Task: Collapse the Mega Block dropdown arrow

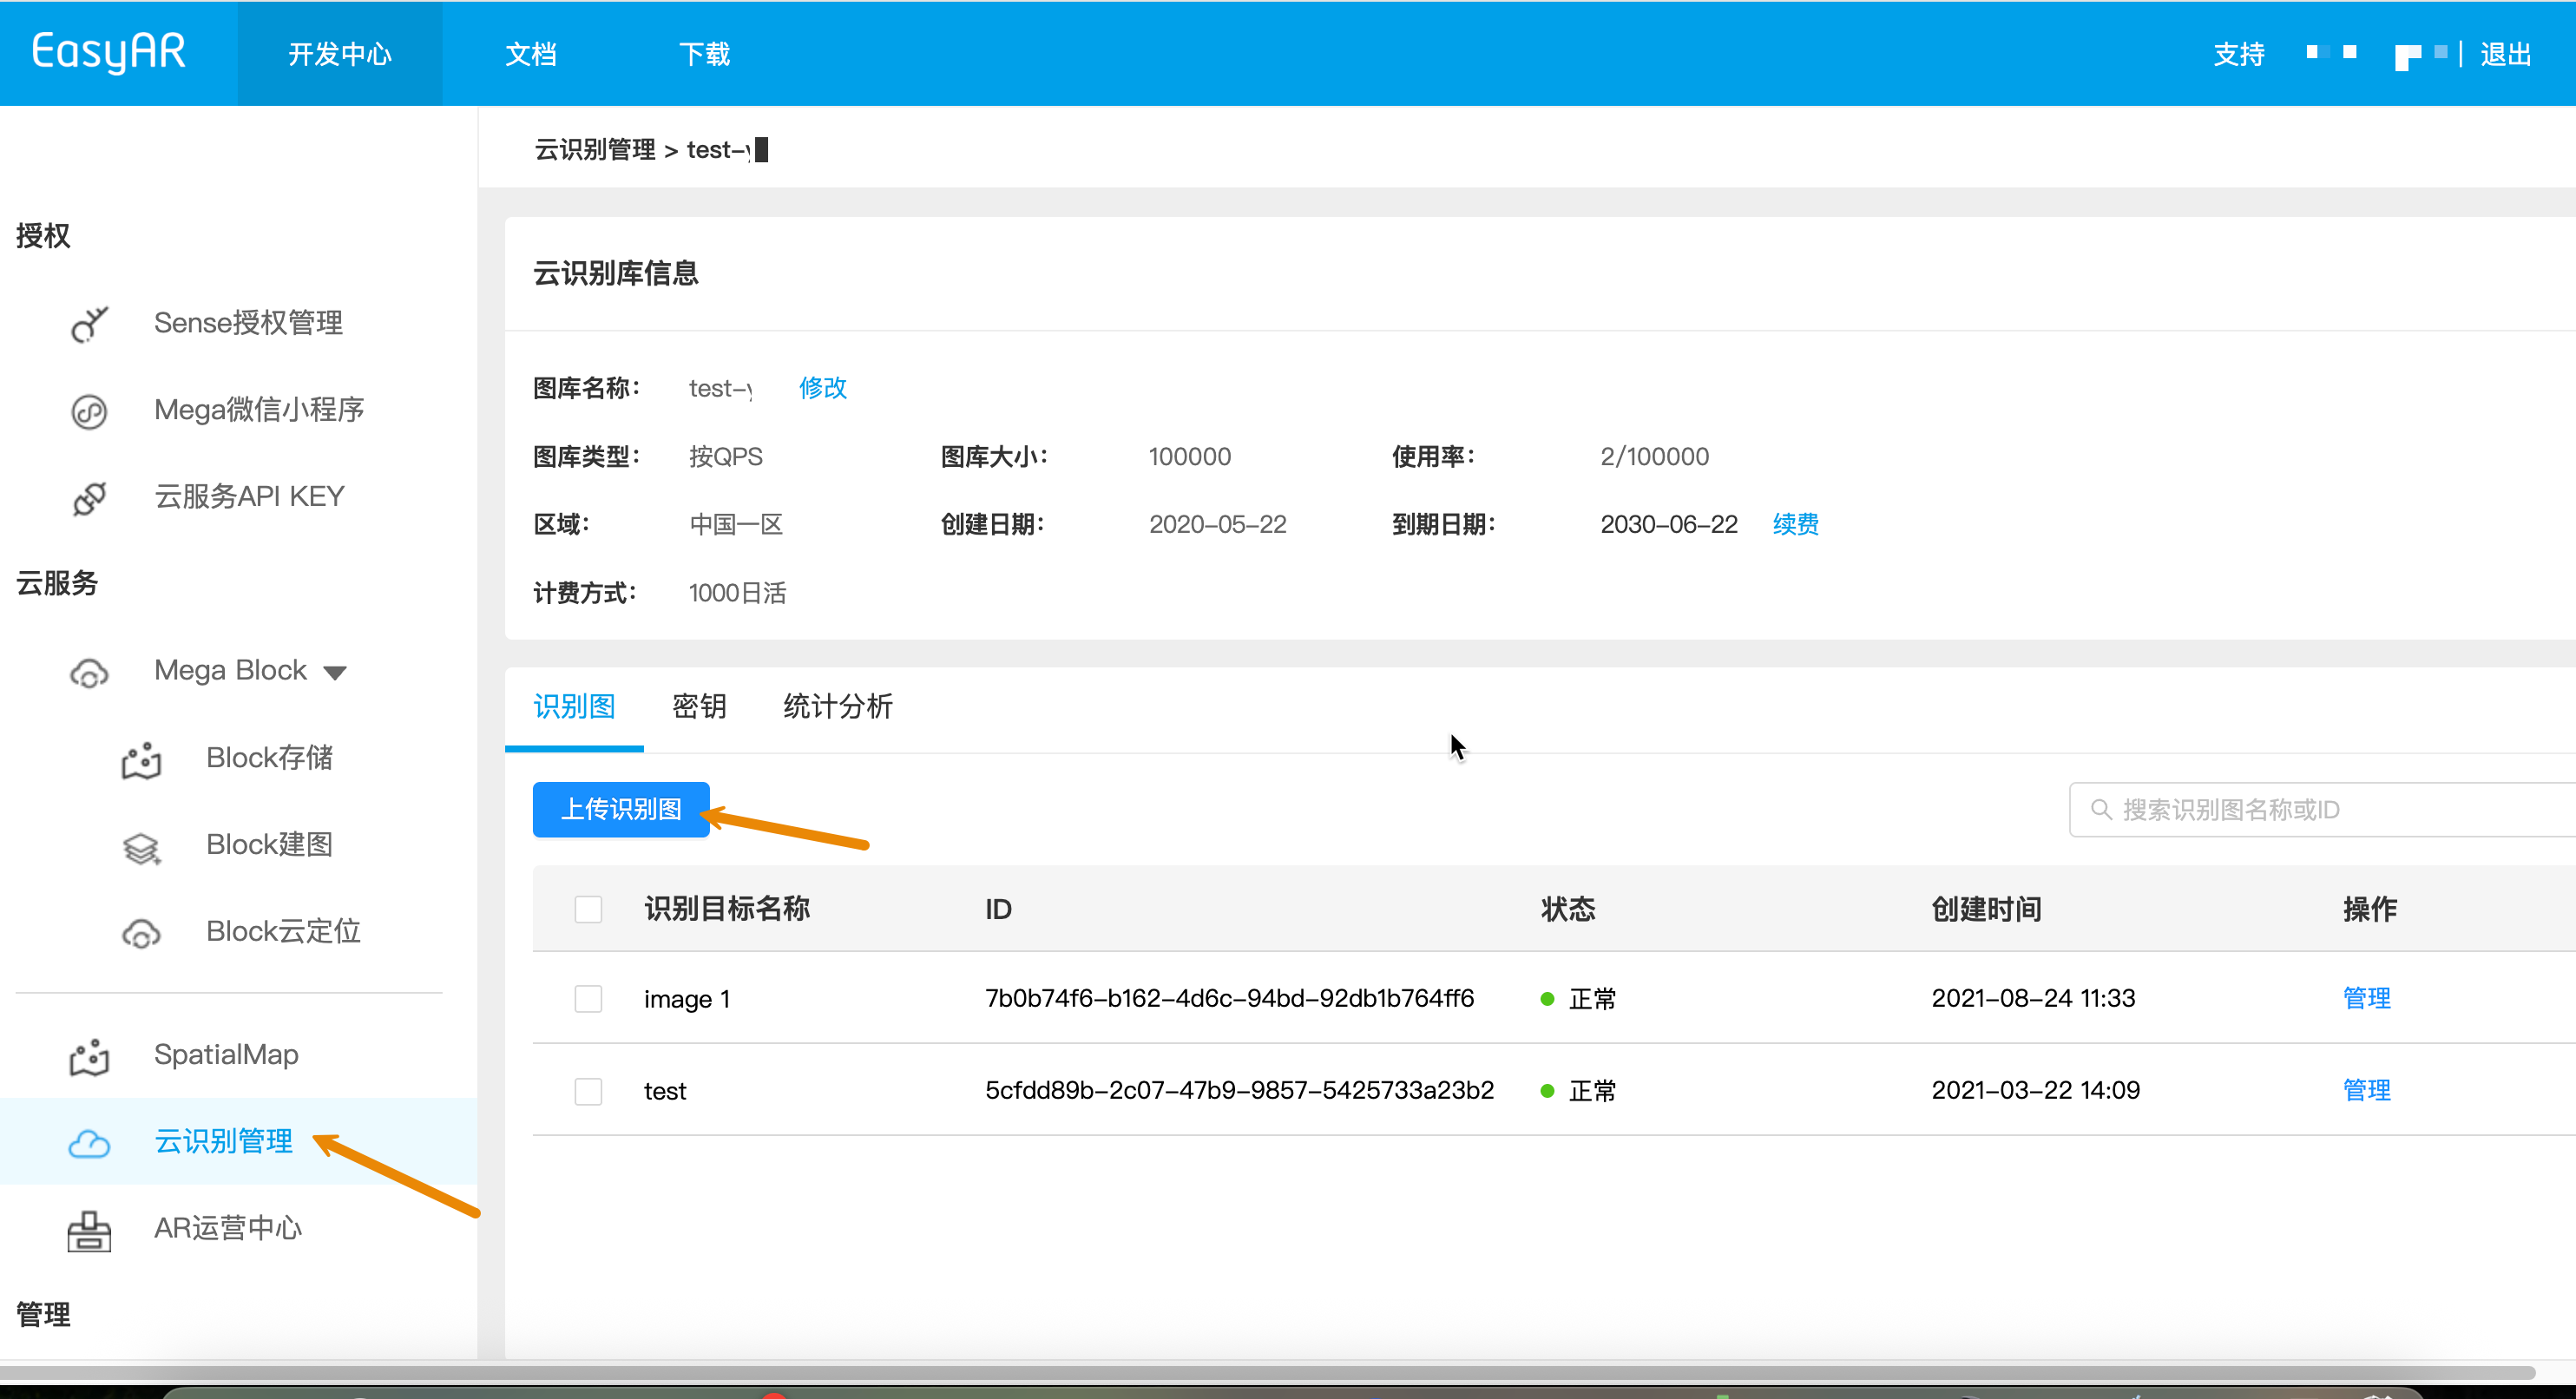Action: pyautogui.click(x=335, y=672)
